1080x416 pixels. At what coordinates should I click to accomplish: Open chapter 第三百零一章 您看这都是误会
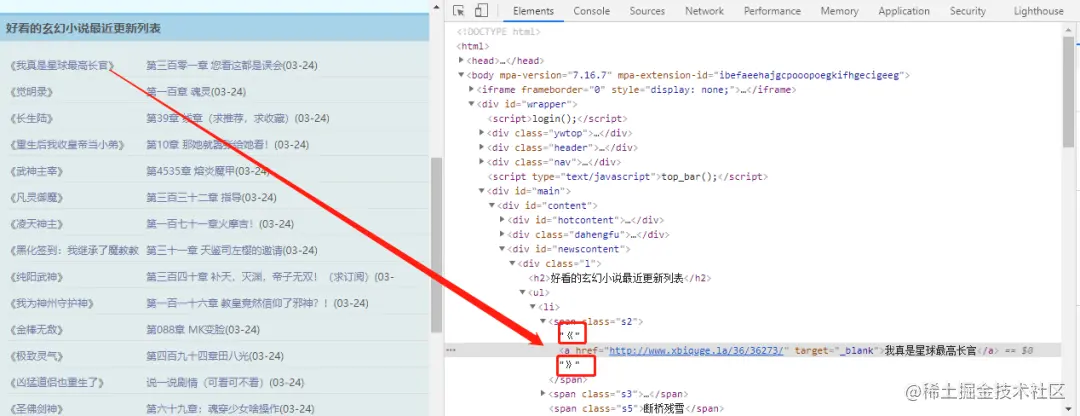214,65
